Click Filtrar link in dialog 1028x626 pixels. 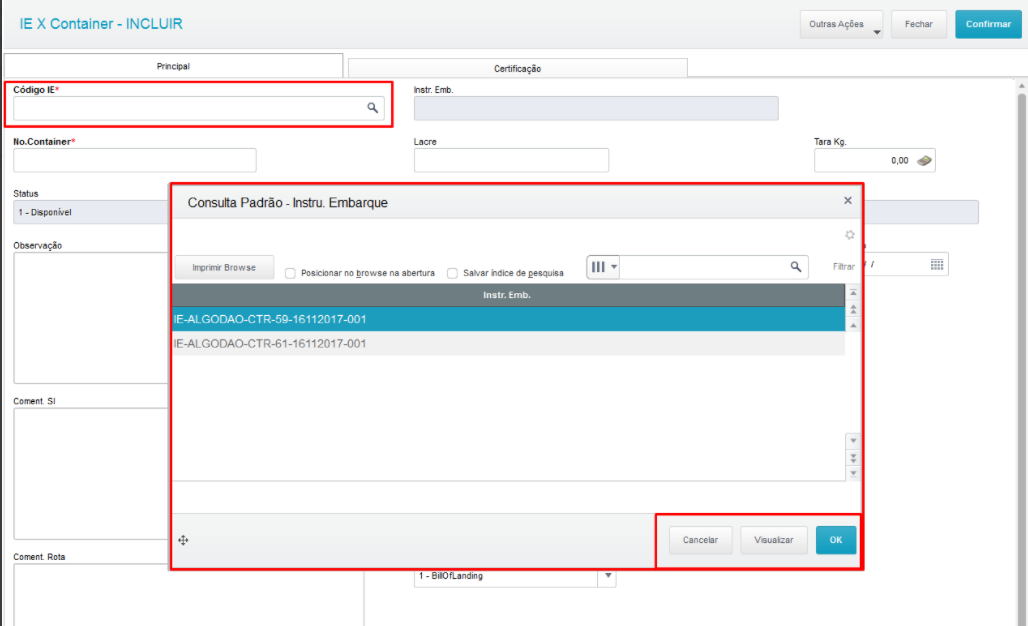[x=844, y=267]
